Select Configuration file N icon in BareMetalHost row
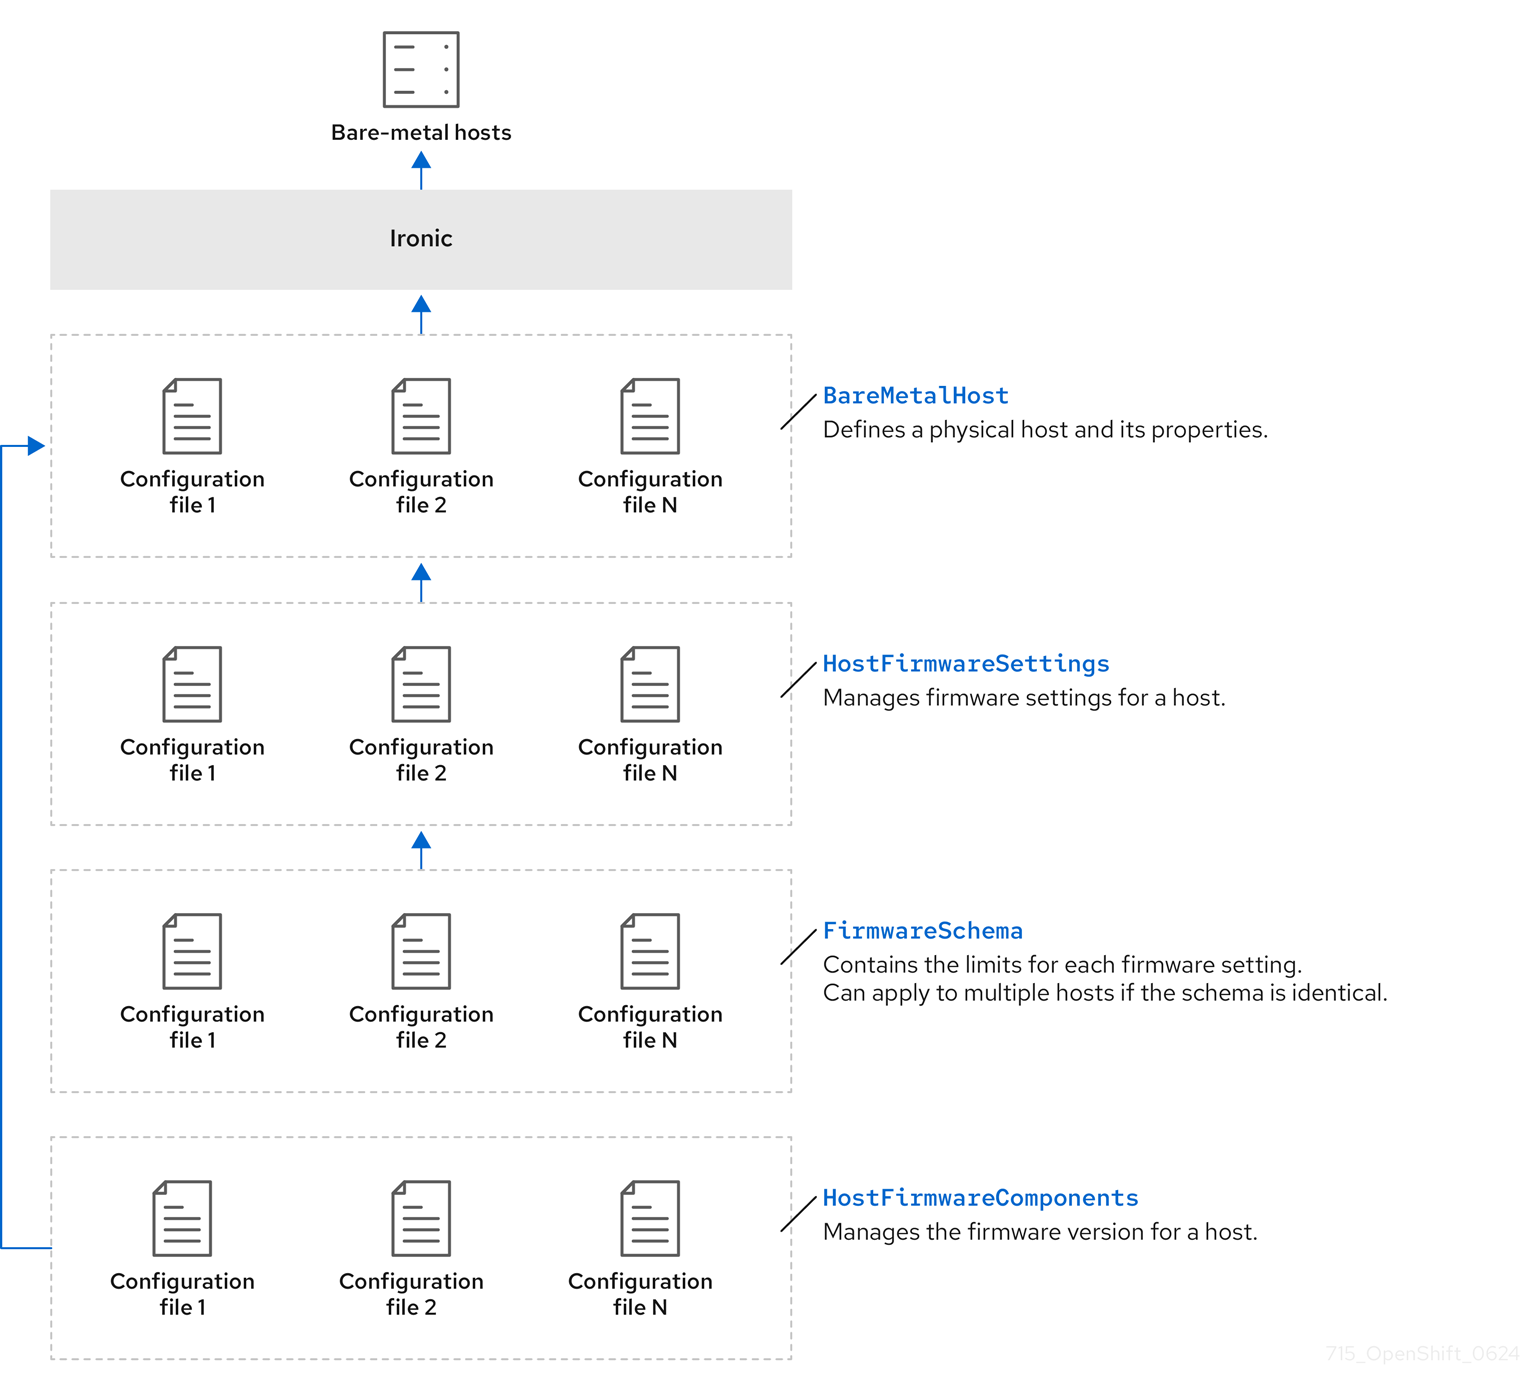Viewport: 1520px width, 1395px height. pyautogui.click(x=650, y=416)
